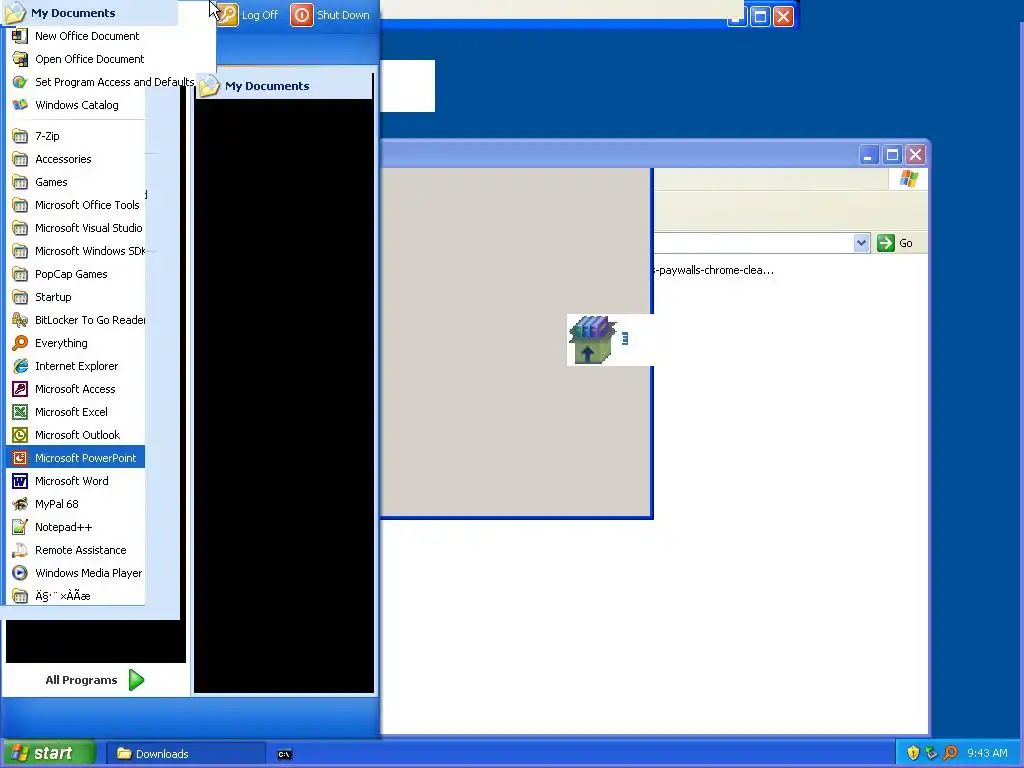This screenshot has height=768, width=1024.
Task: Open the address bar dropdown arrow
Action: 861,243
